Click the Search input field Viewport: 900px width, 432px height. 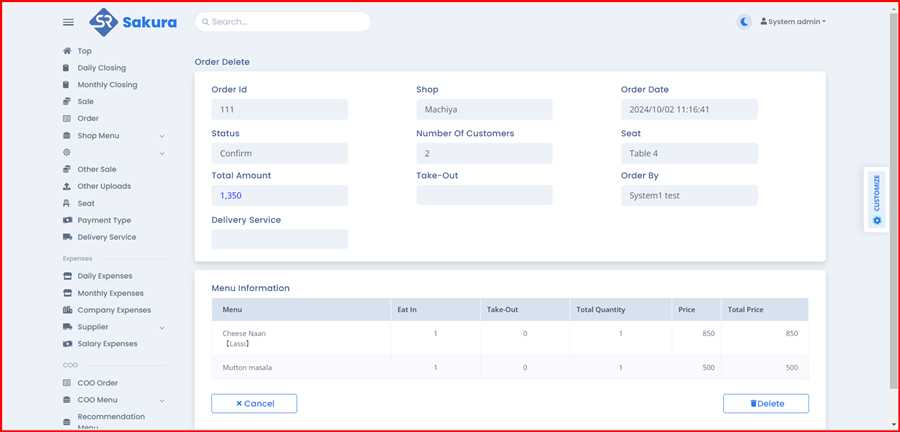pos(283,21)
